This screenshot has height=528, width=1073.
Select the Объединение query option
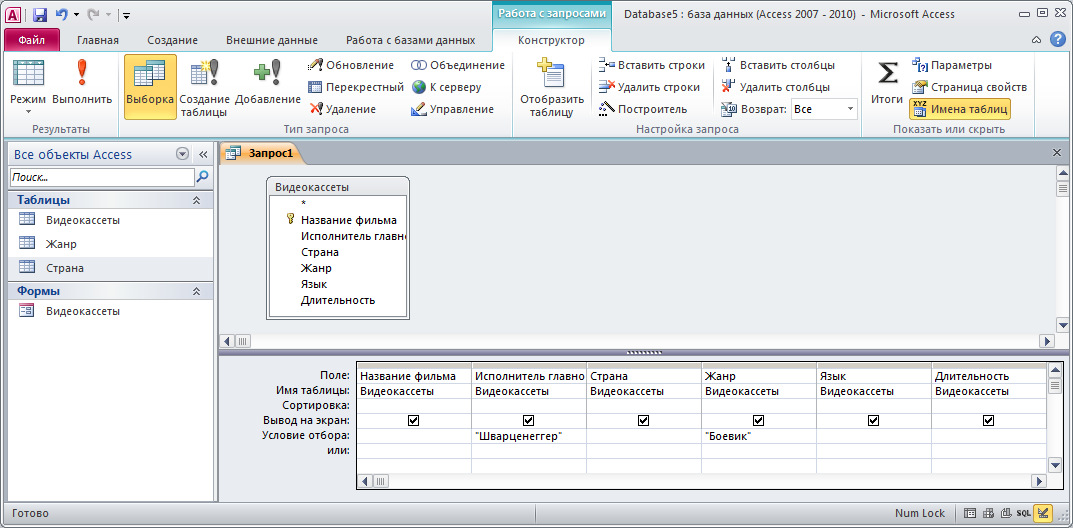pyautogui.click(x=458, y=66)
